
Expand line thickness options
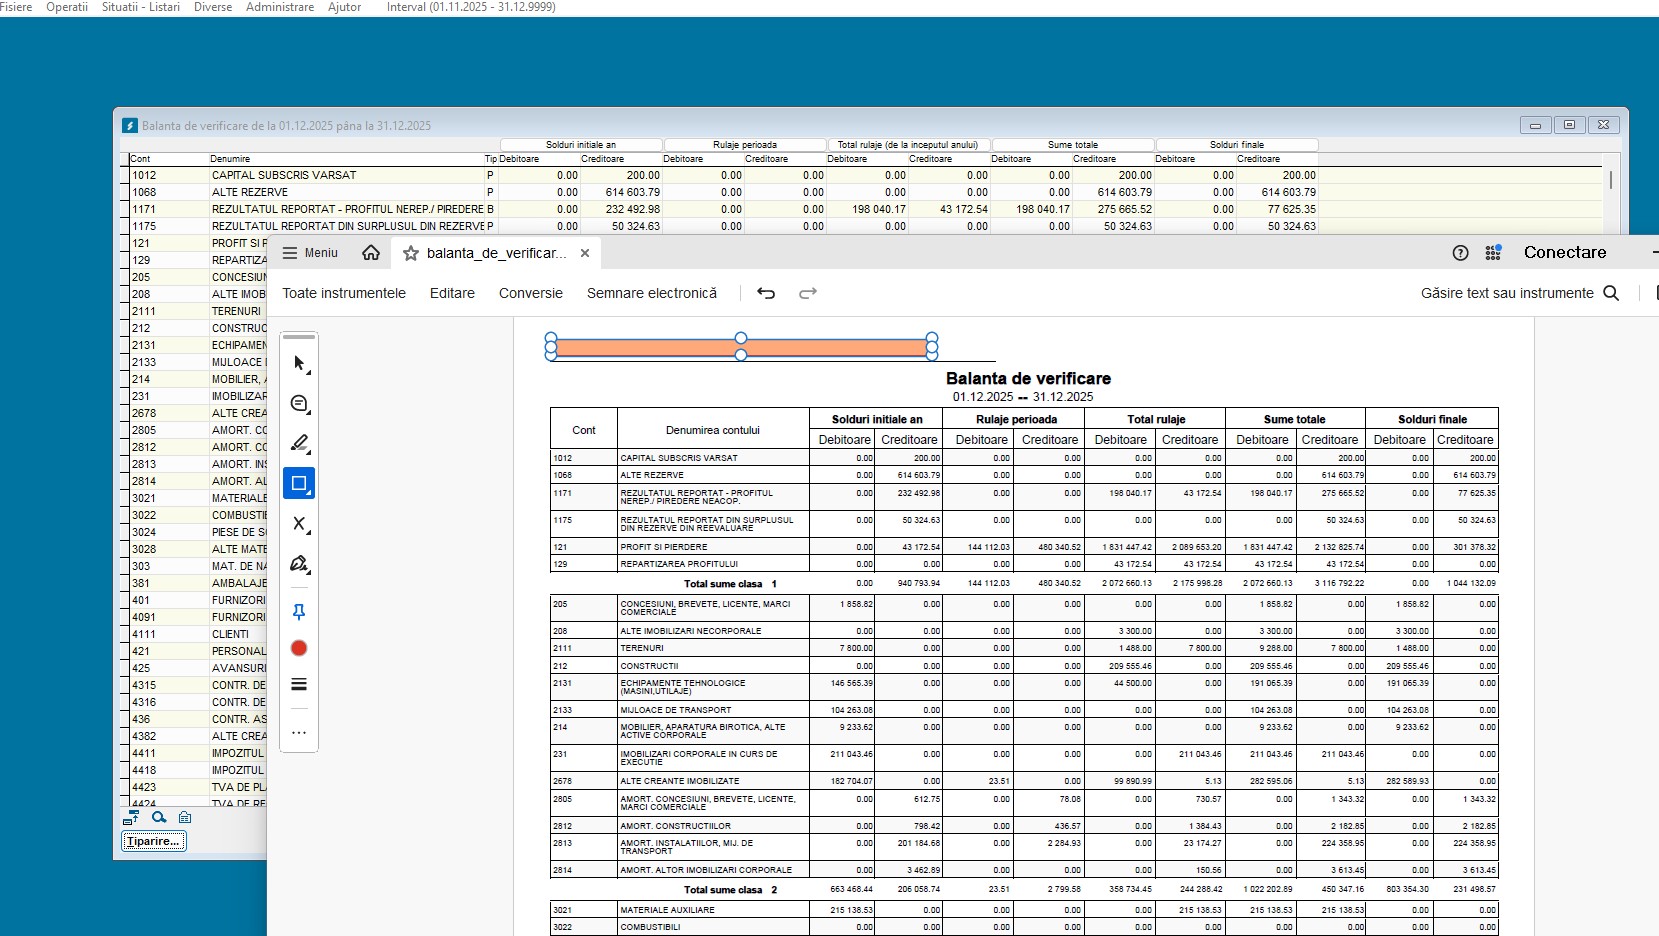click(299, 685)
